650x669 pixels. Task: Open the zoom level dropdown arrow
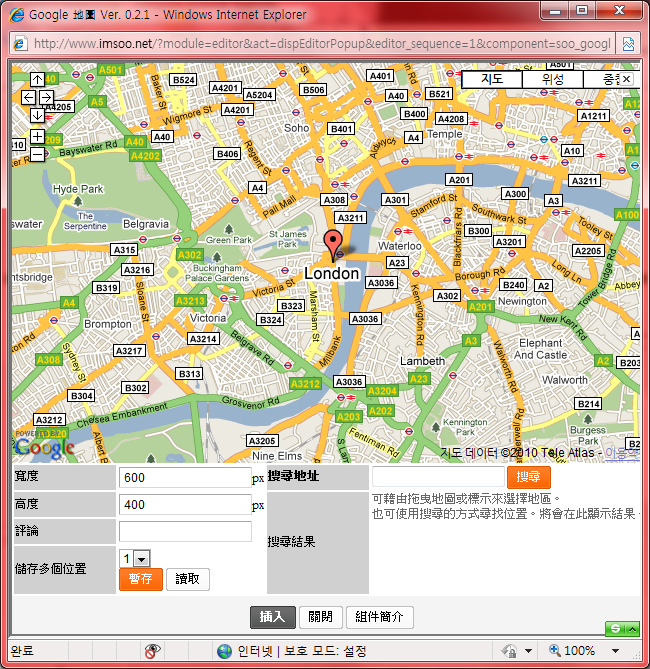[615, 651]
